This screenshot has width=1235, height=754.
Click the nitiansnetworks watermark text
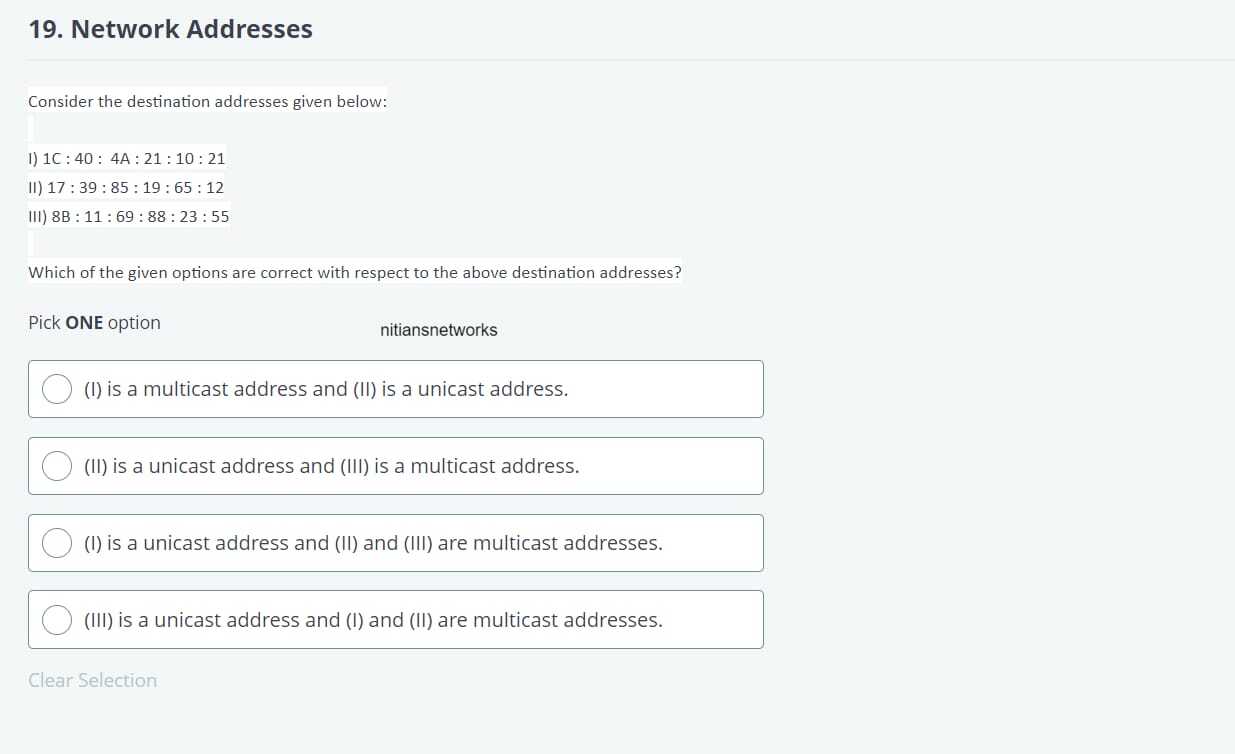pos(439,330)
